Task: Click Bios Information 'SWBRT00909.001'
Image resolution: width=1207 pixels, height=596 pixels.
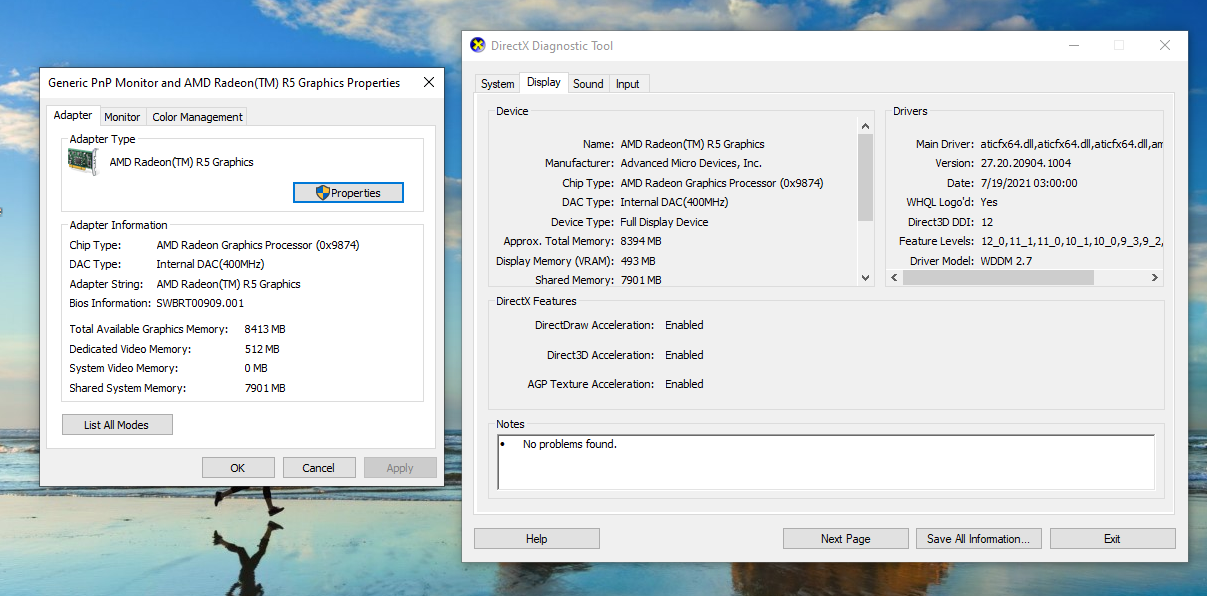Action: pyautogui.click(x=200, y=303)
